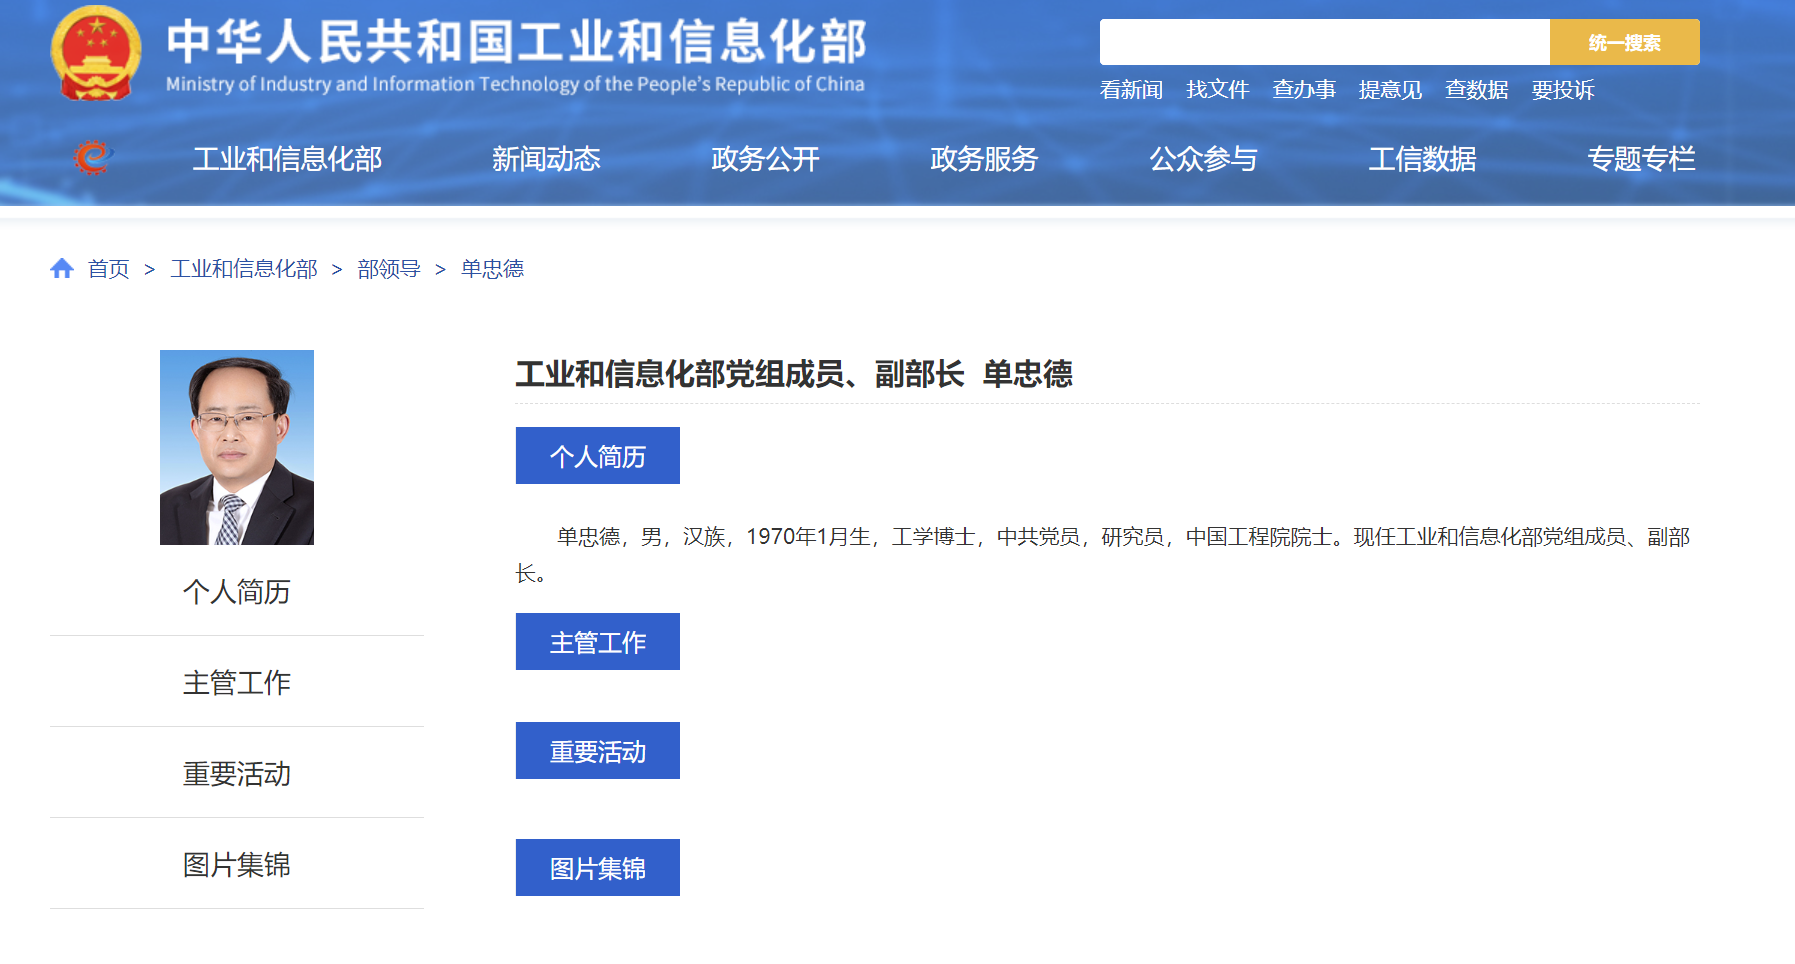Click 工业和信息化部 breadcrumb link
This screenshot has width=1795, height=964.
click(x=244, y=269)
